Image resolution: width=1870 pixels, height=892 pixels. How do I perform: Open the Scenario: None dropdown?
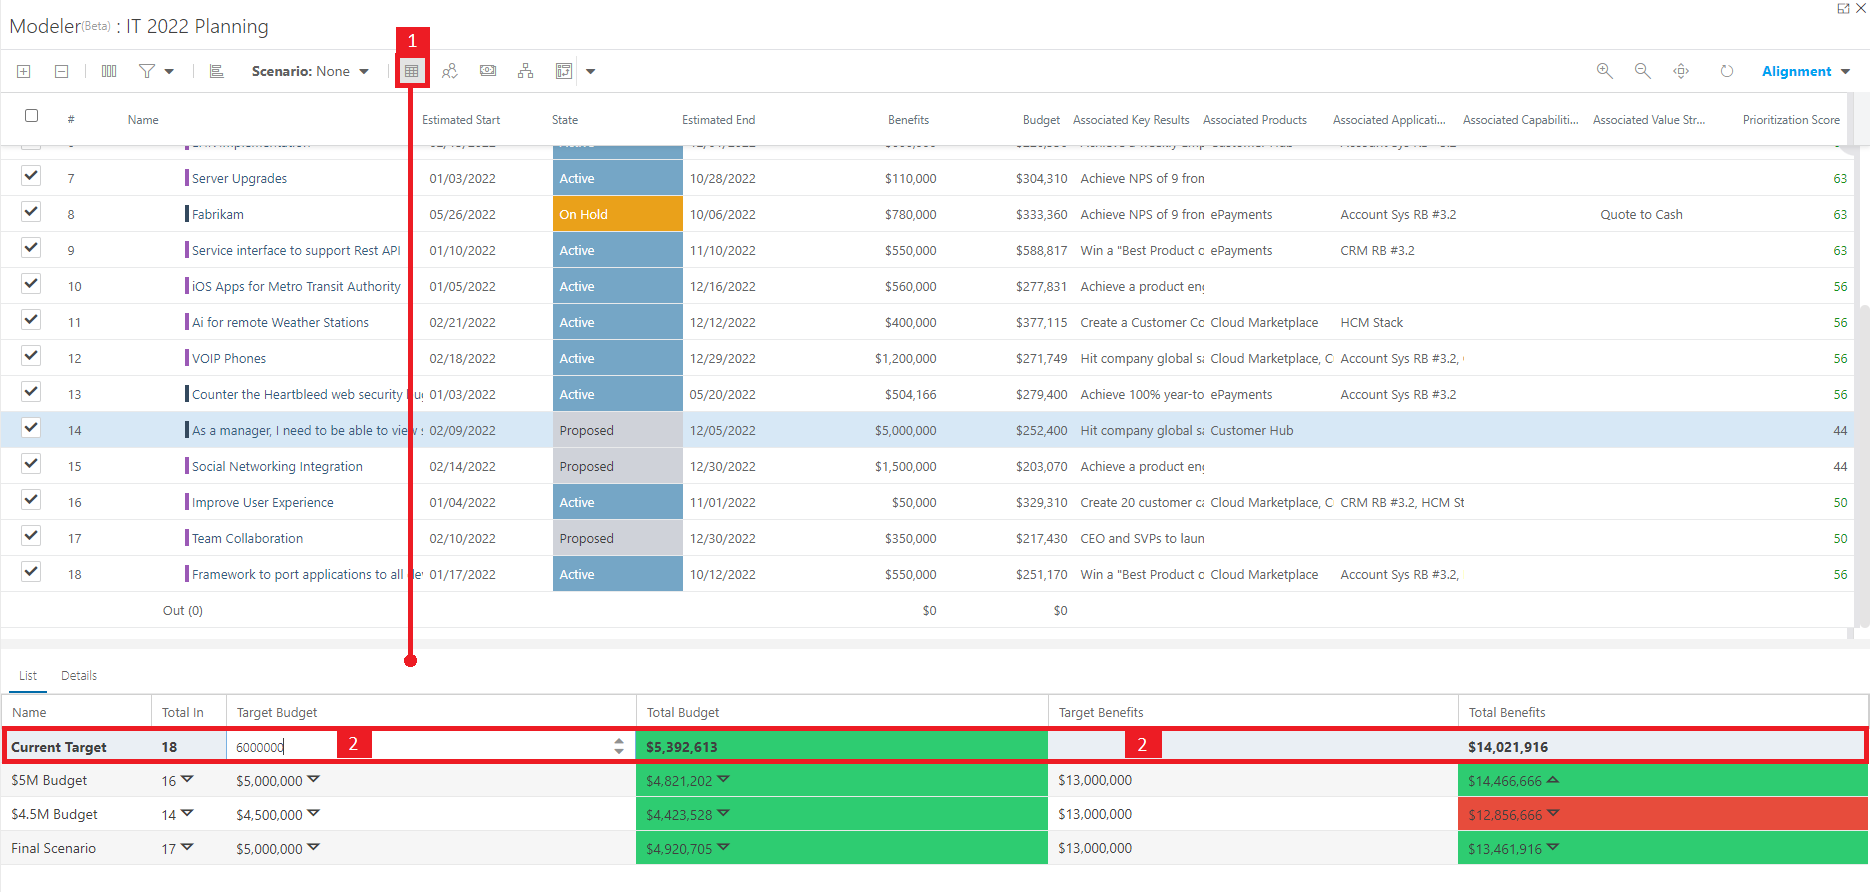(x=311, y=71)
